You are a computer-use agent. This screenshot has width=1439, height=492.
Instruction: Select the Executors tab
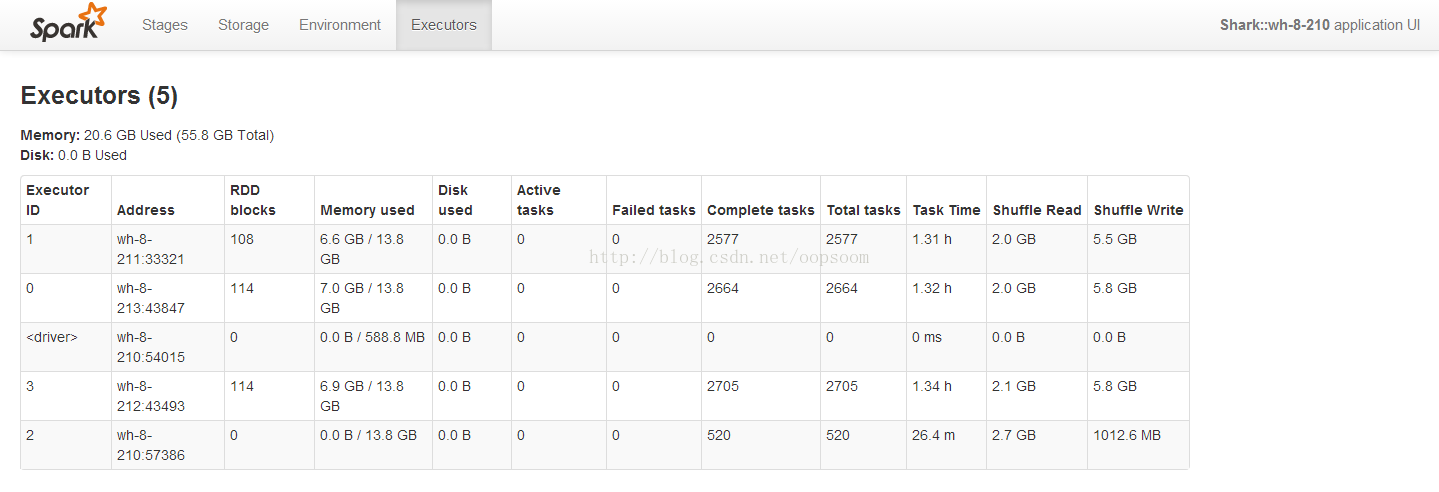444,25
